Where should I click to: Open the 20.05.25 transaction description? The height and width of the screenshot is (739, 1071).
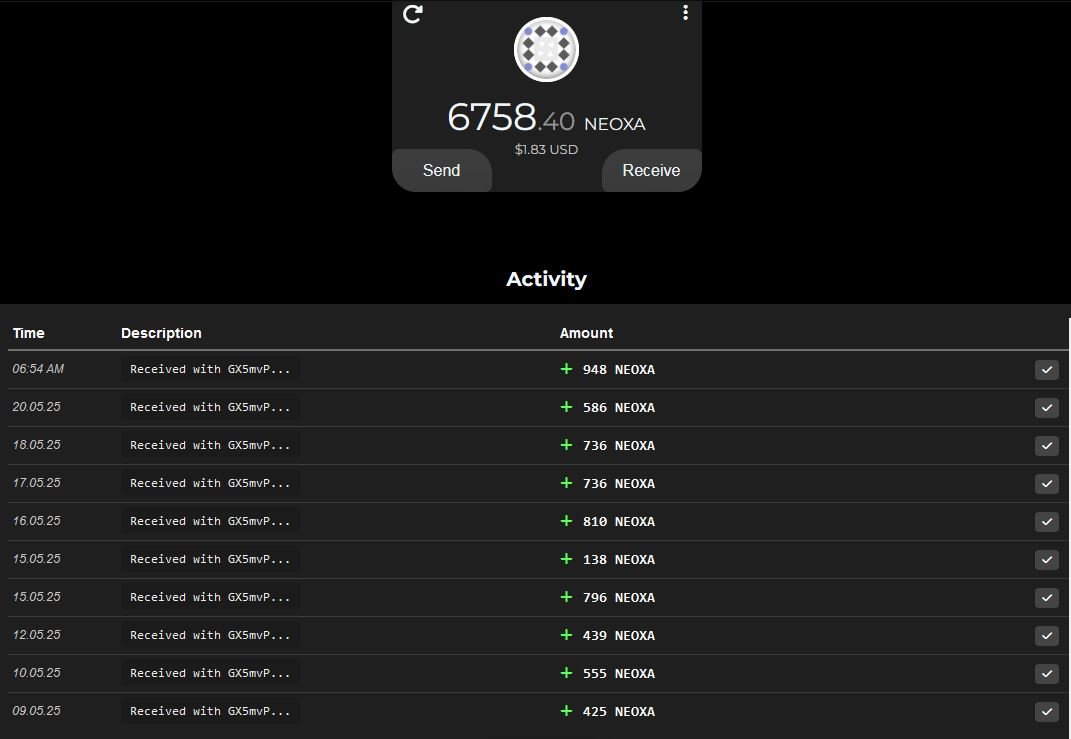tap(210, 408)
